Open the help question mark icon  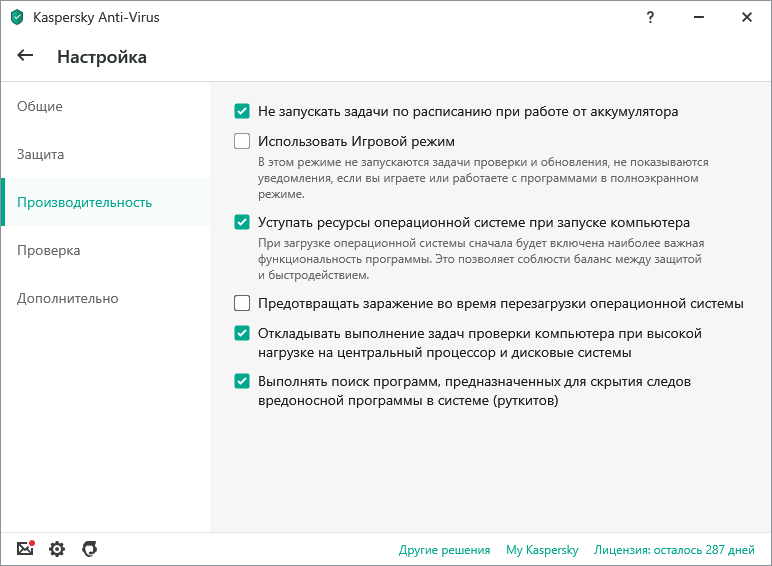coord(650,17)
